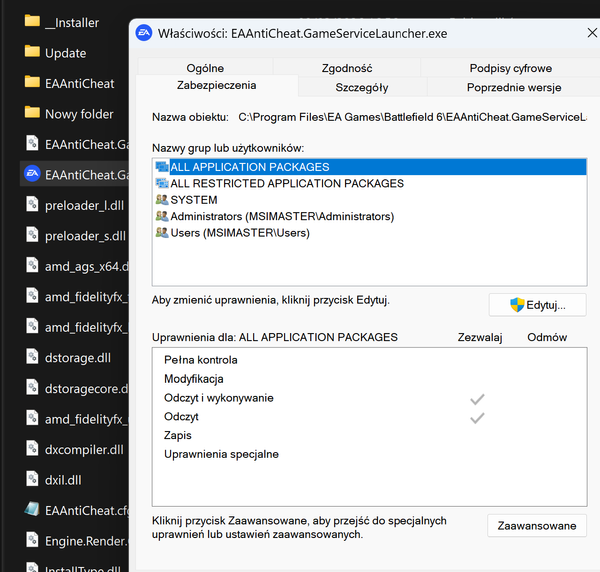
Task: Click the SYSTEM user group entry
Action: point(193,200)
